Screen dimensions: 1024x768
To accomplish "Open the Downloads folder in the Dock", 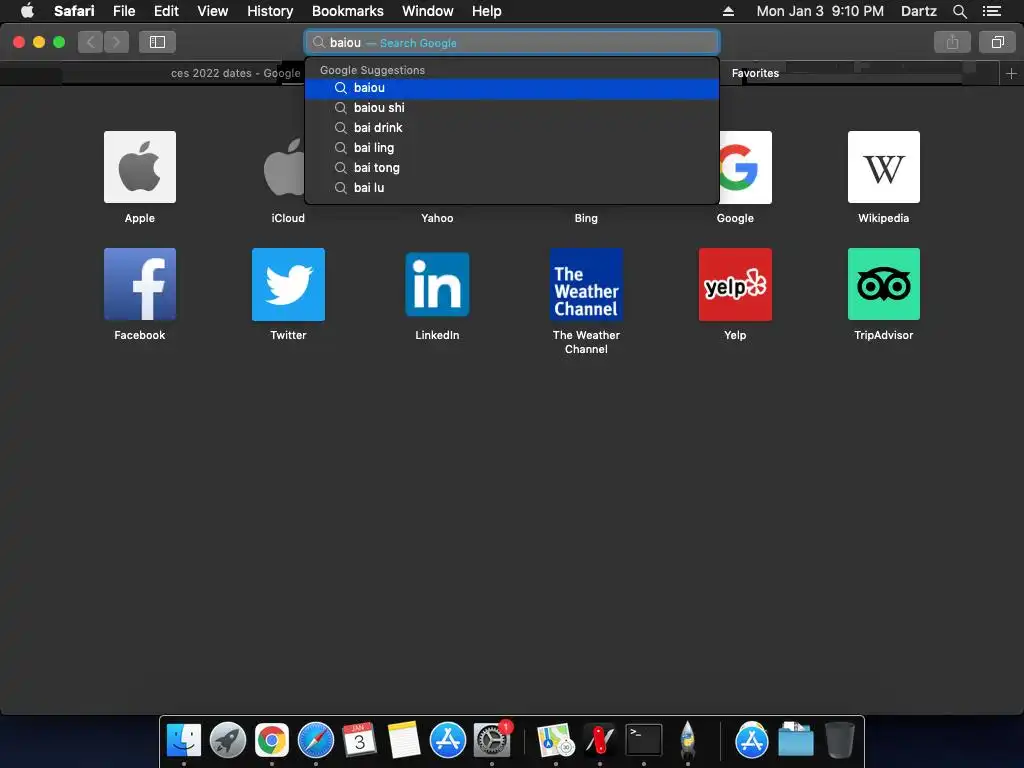I will (x=795, y=741).
